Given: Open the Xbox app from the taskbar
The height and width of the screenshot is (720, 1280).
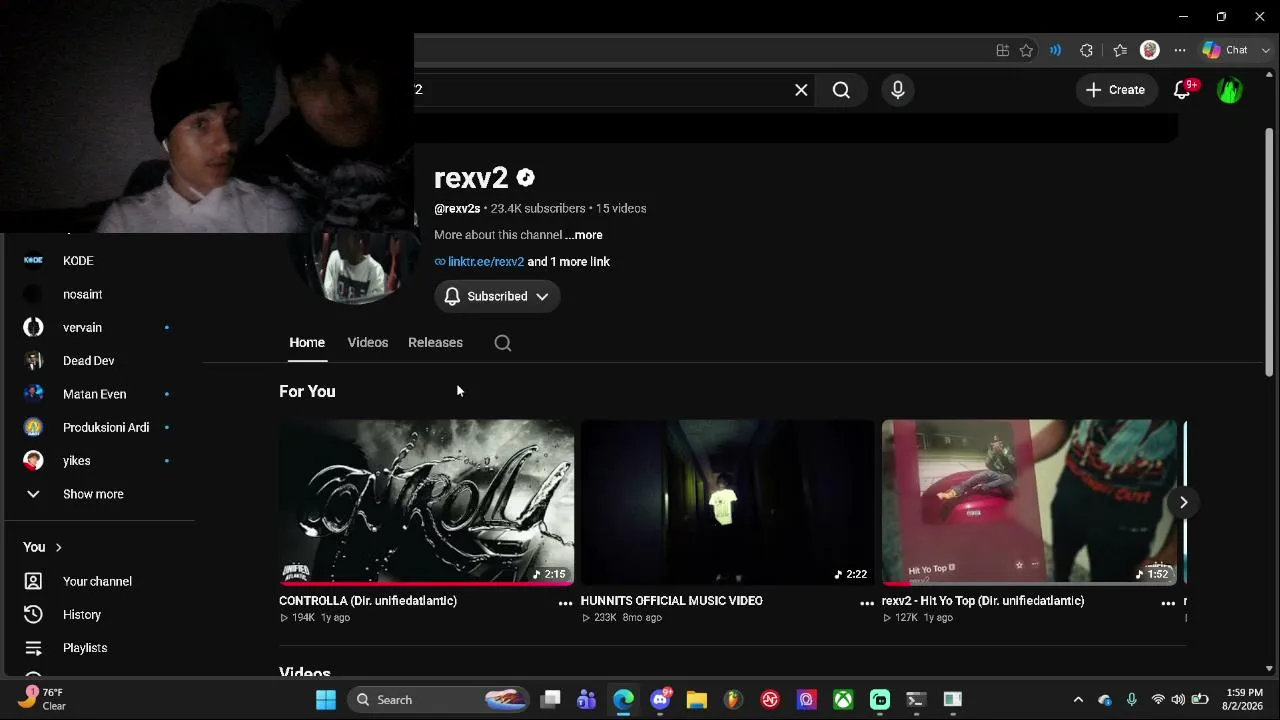Looking at the screenshot, I should (x=844, y=700).
